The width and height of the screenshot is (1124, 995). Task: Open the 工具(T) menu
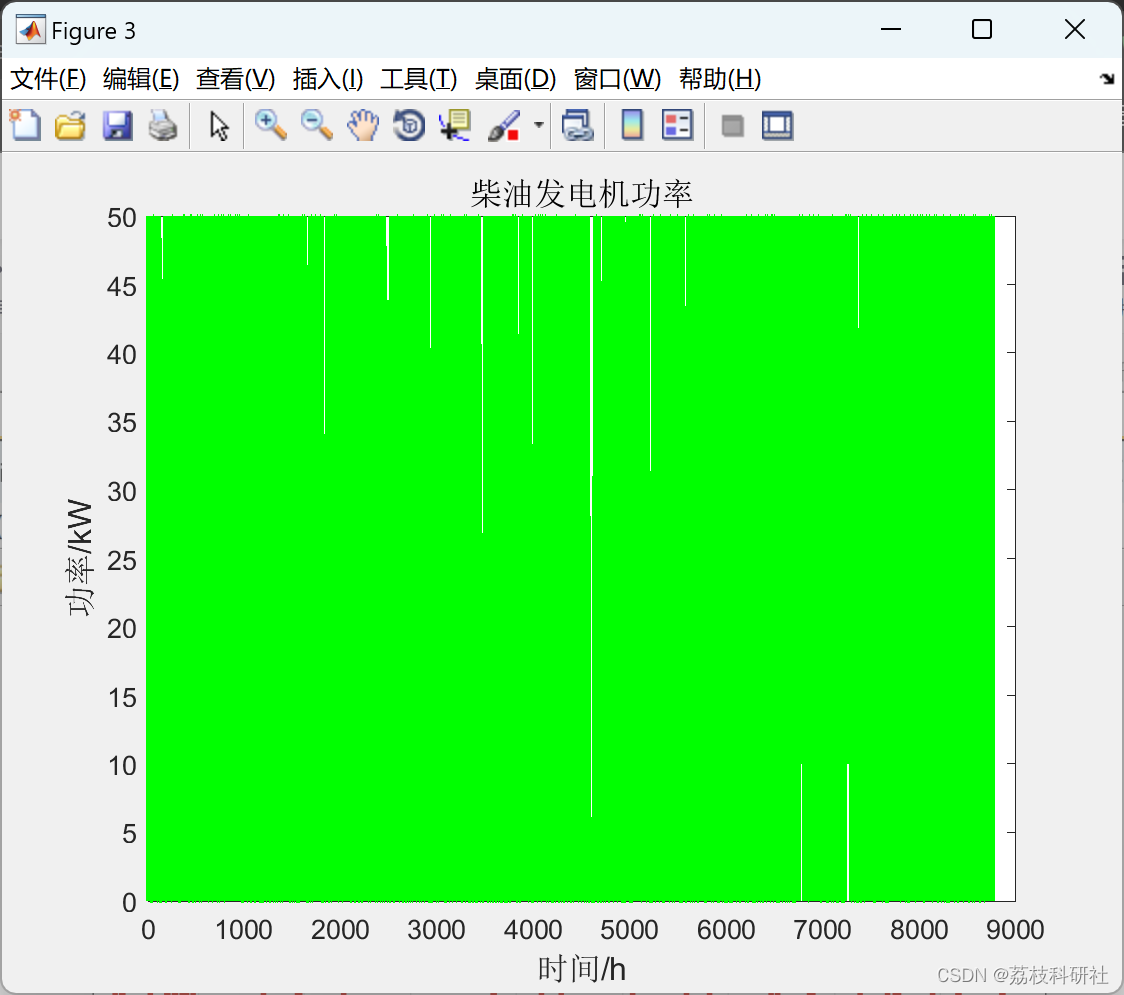(x=419, y=79)
